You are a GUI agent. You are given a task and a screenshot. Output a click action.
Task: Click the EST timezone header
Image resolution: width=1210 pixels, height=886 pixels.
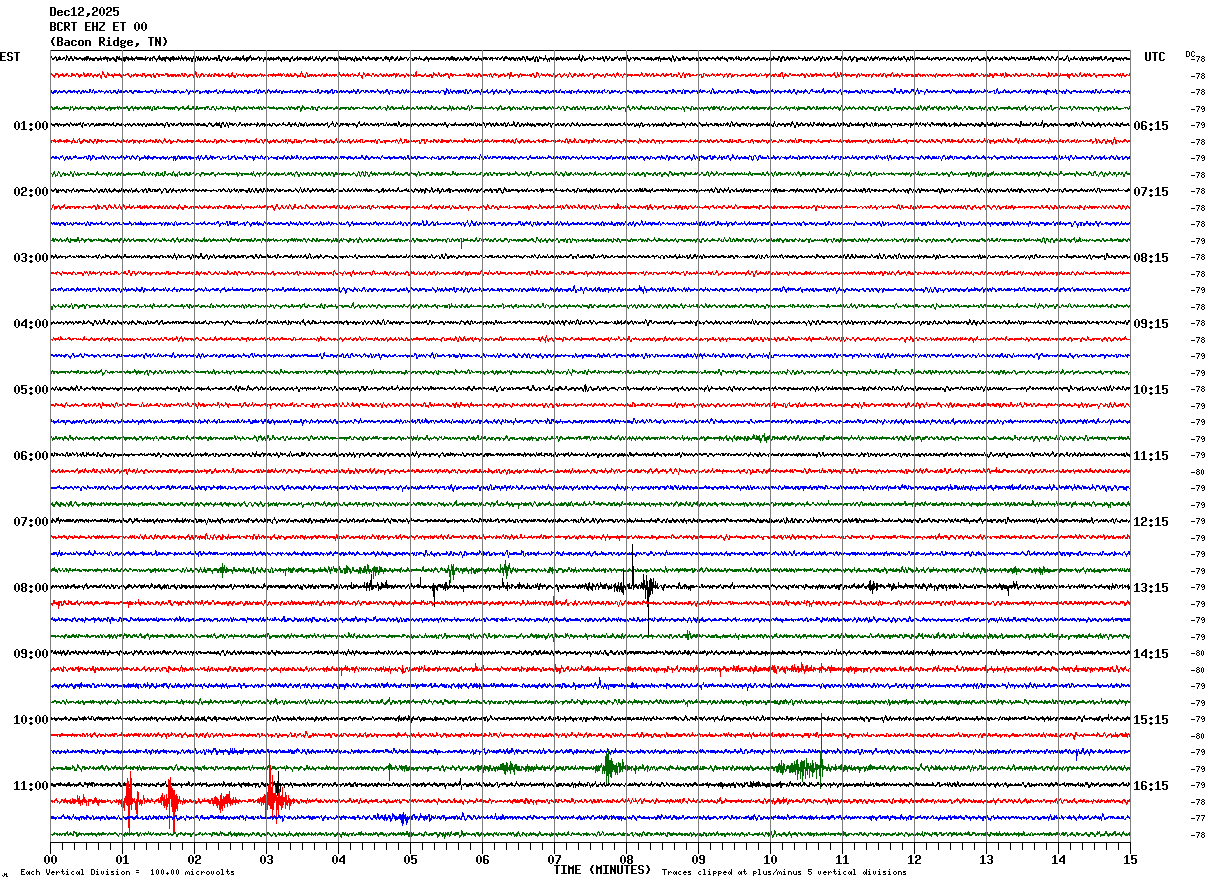(x=10, y=57)
